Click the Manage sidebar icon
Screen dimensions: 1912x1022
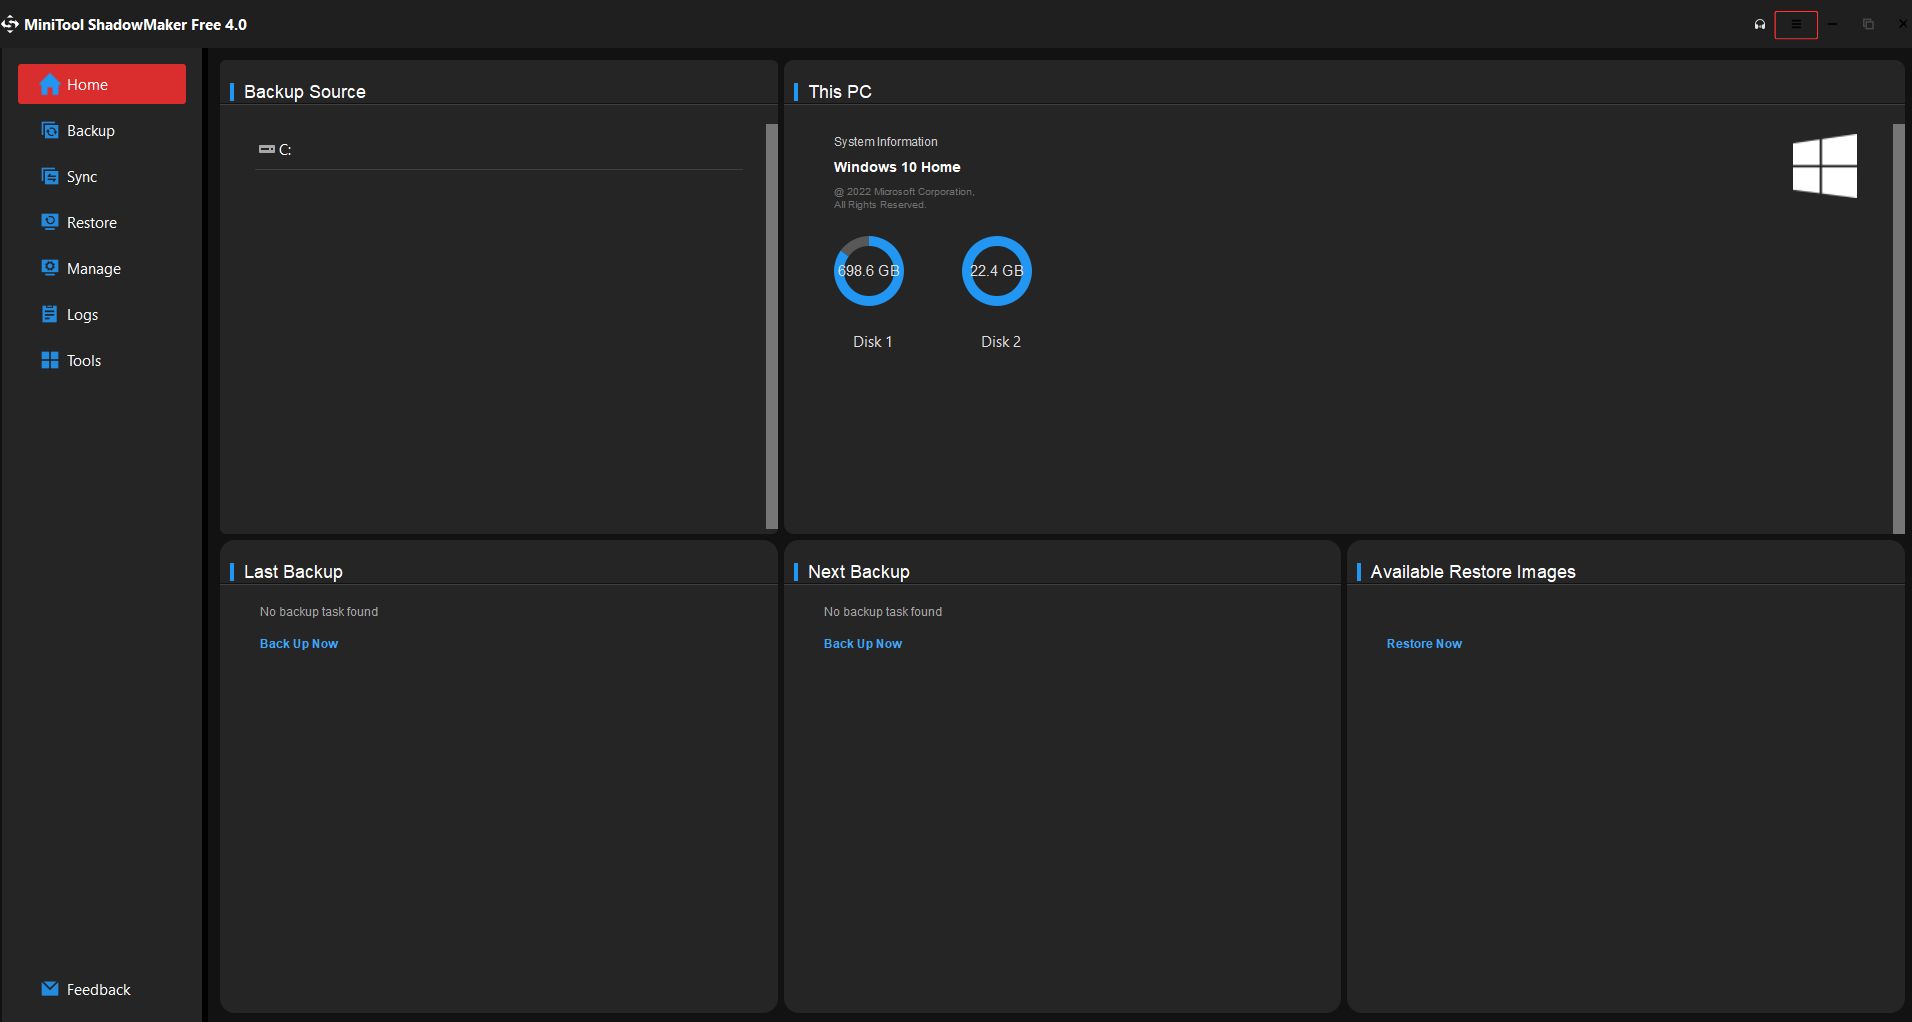click(50, 268)
